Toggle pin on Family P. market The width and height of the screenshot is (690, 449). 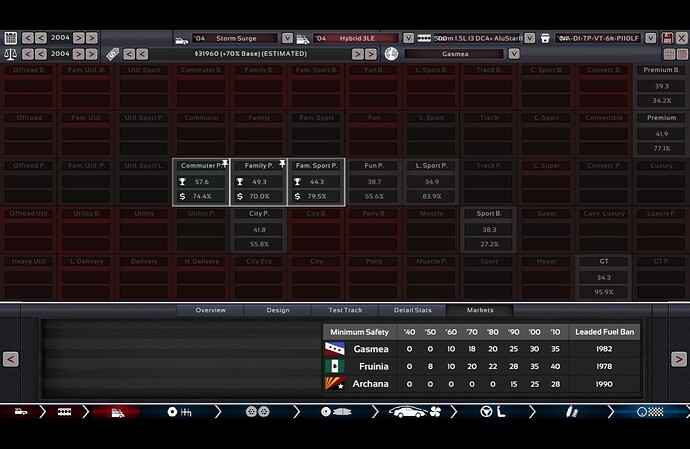pyautogui.click(x=284, y=162)
